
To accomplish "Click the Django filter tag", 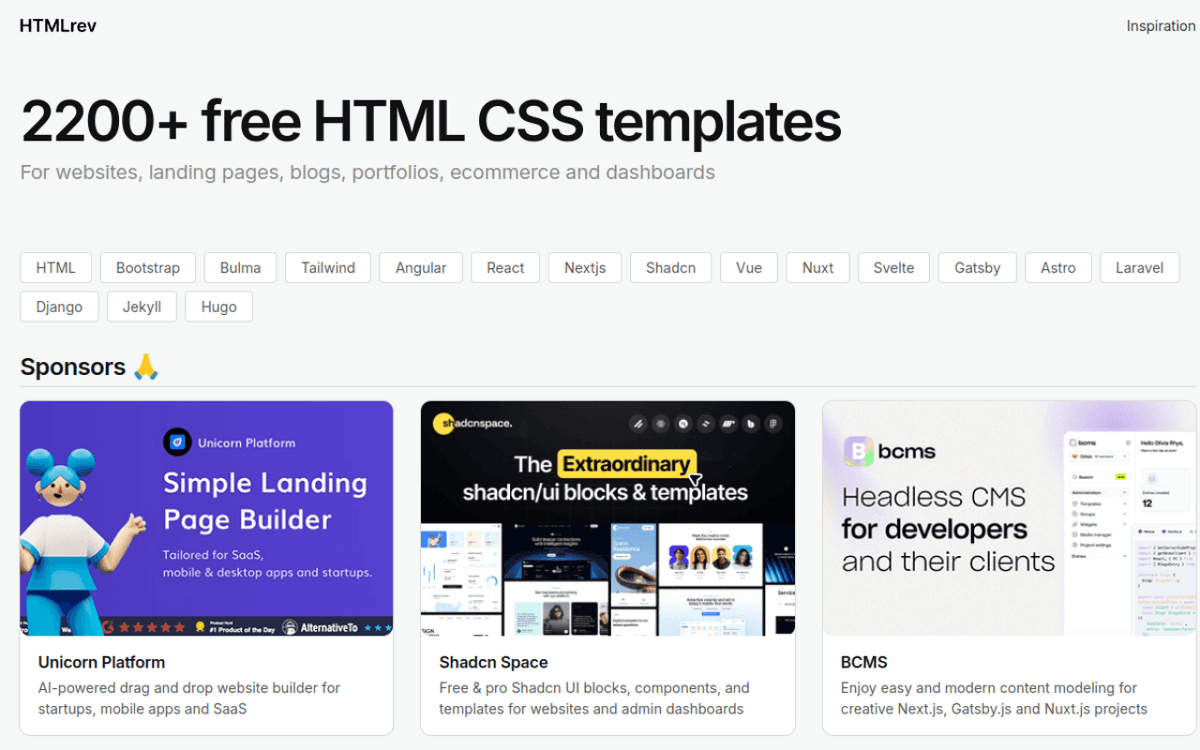I will 59,307.
